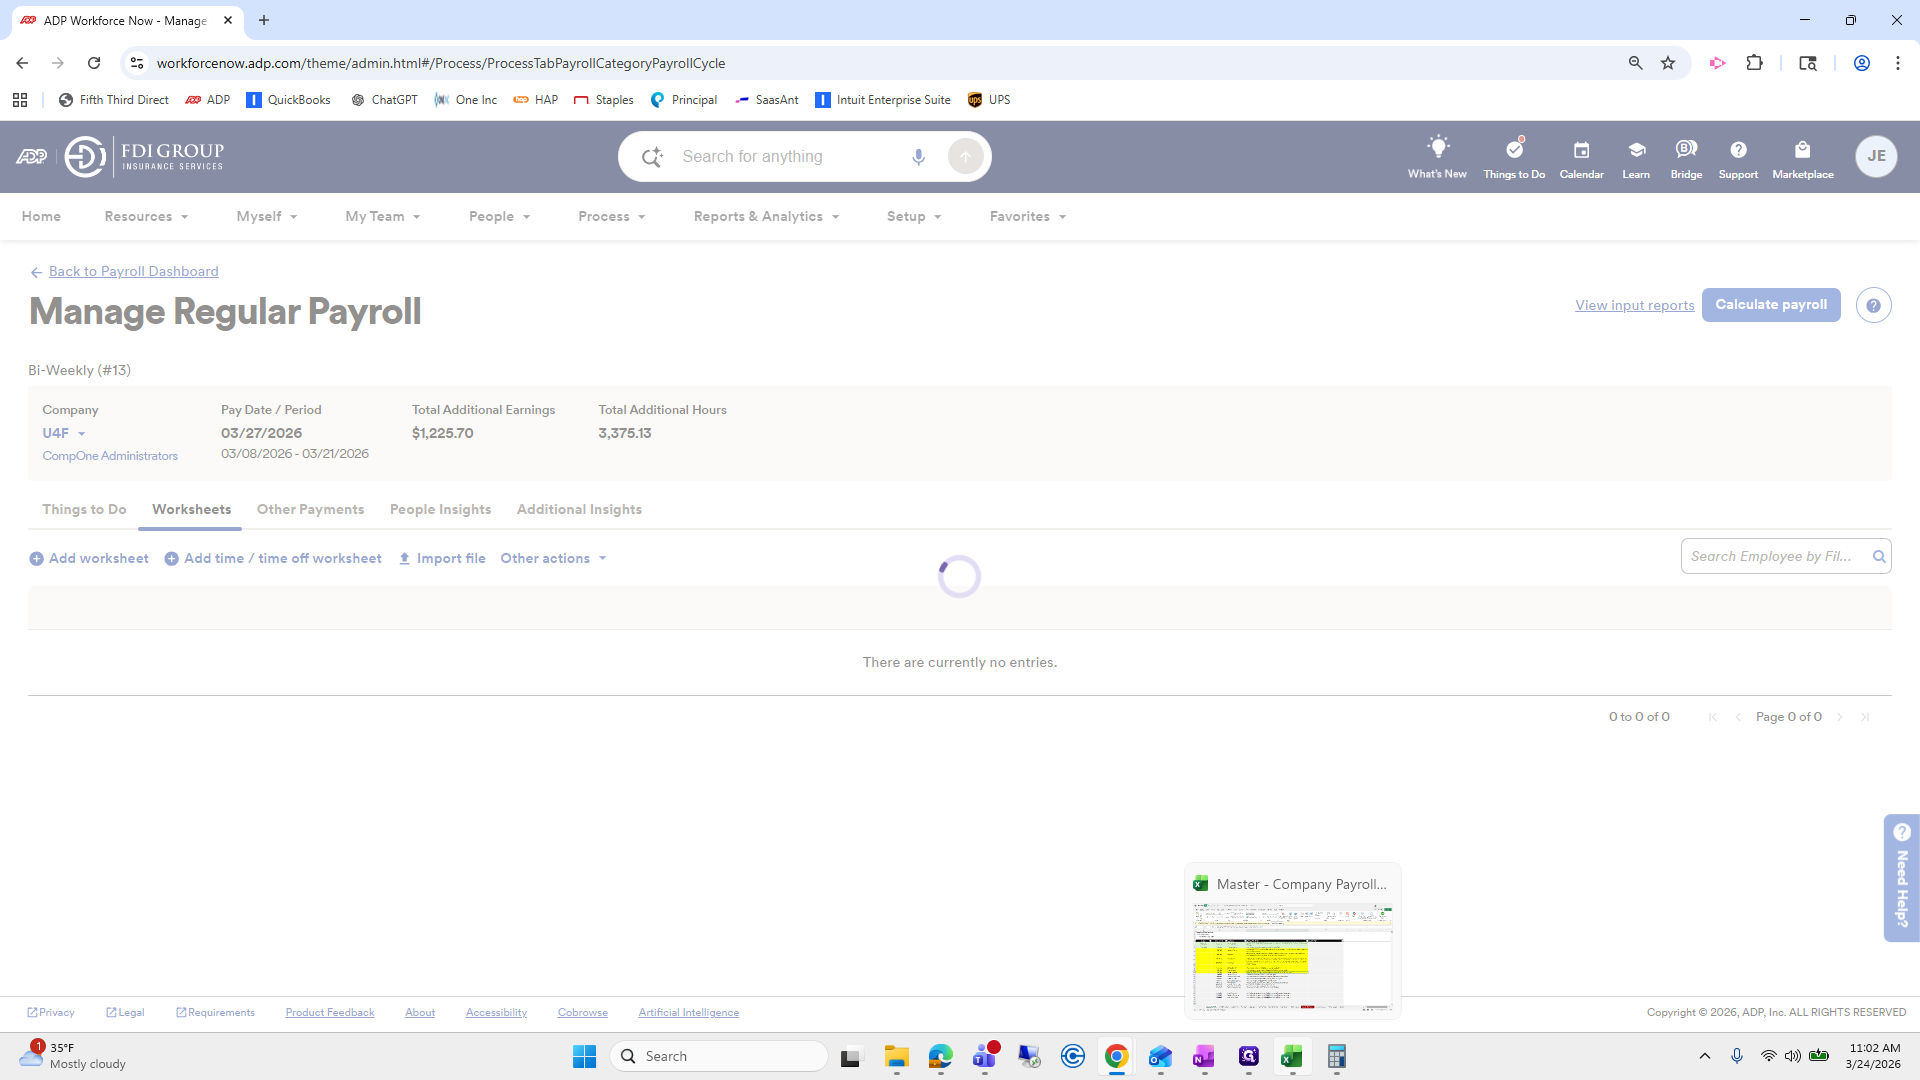The width and height of the screenshot is (1920, 1080).
Task: Follow the Back to Payroll Dashboard link
Action: pos(133,272)
